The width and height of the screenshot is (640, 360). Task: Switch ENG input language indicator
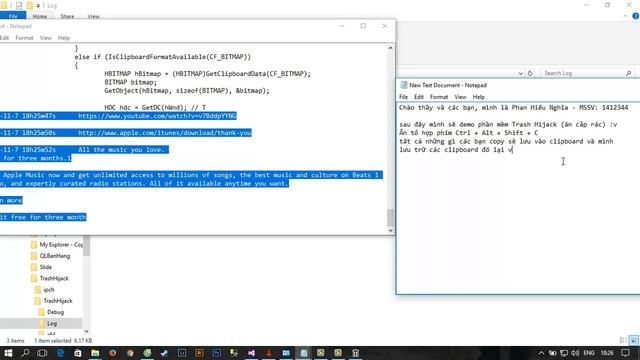589,353
